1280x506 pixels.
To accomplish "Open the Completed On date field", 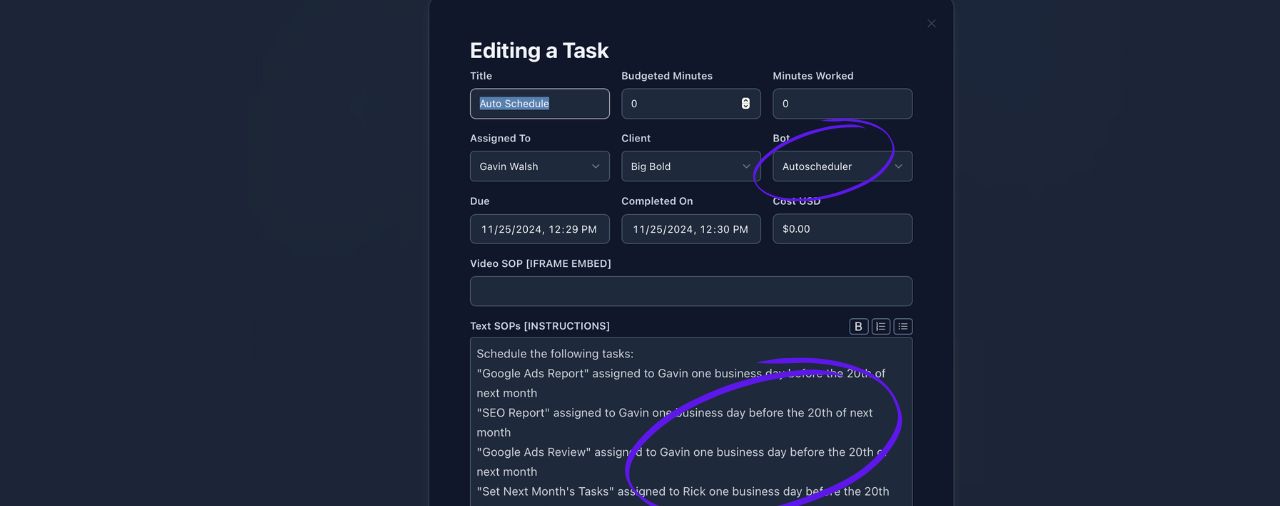I will coord(691,229).
